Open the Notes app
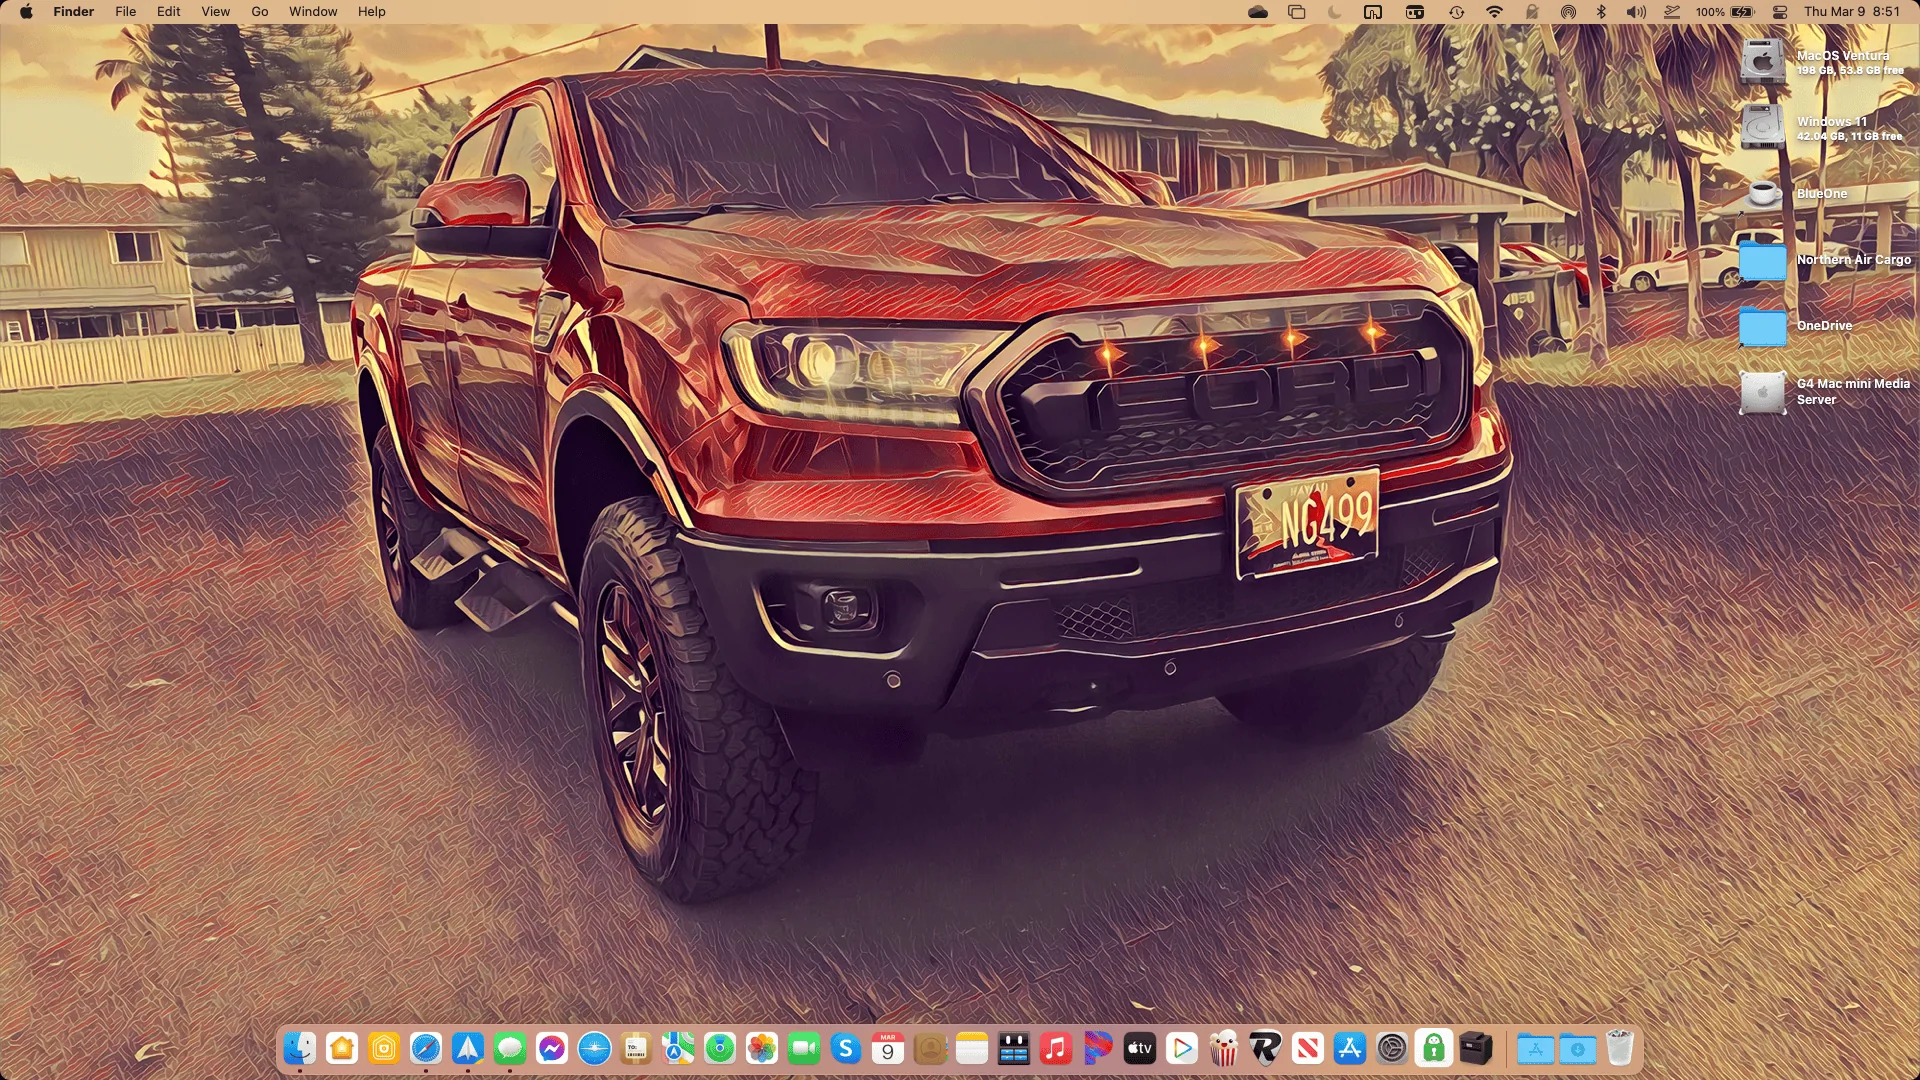The width and height of the screenshot is (1920, 1080). [x=972, y=1048]
